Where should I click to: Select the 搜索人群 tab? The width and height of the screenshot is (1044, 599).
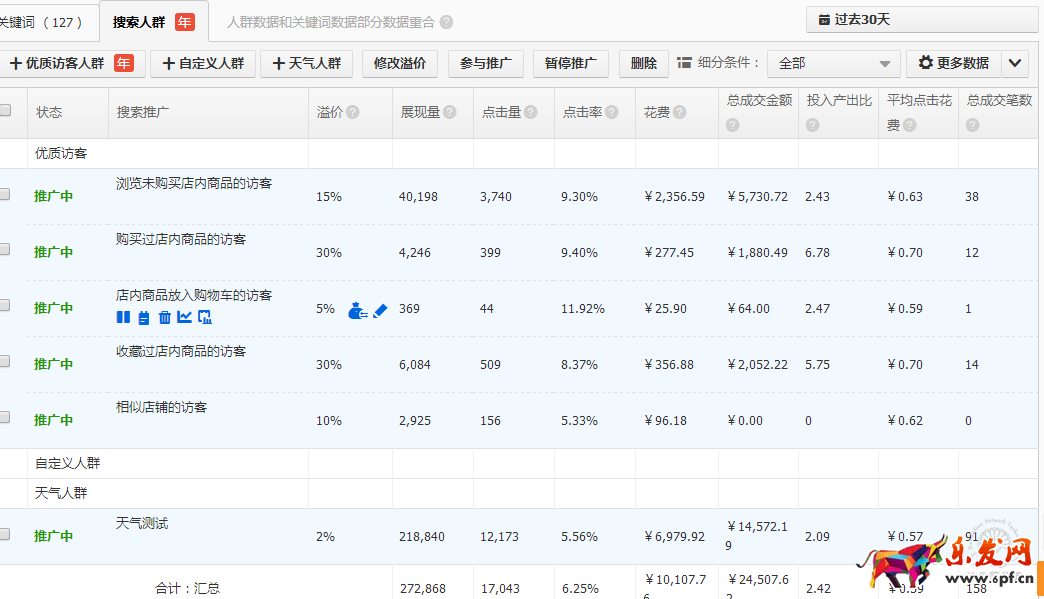152,21
